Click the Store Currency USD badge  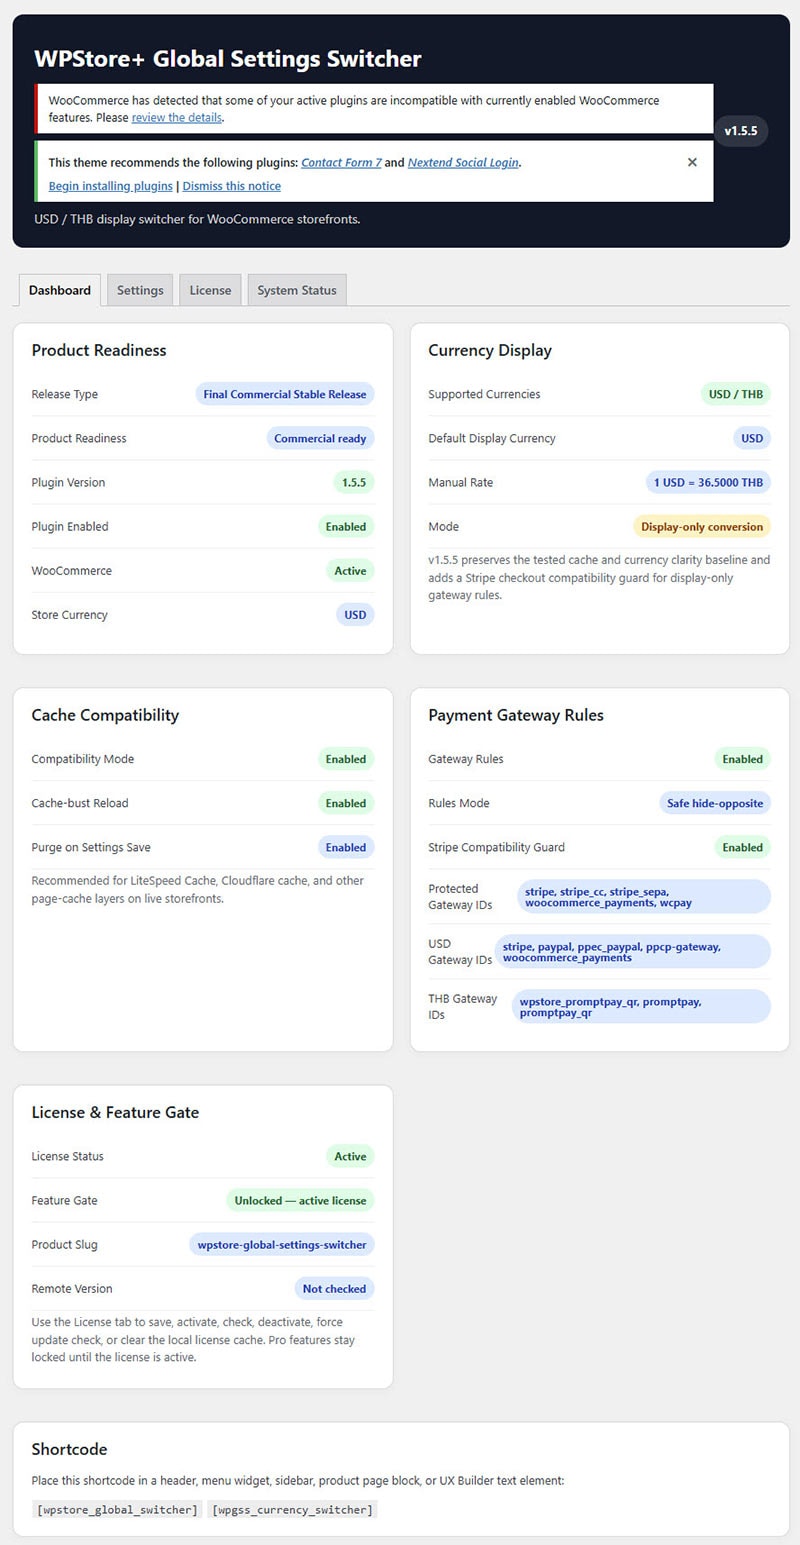point(355,614)
